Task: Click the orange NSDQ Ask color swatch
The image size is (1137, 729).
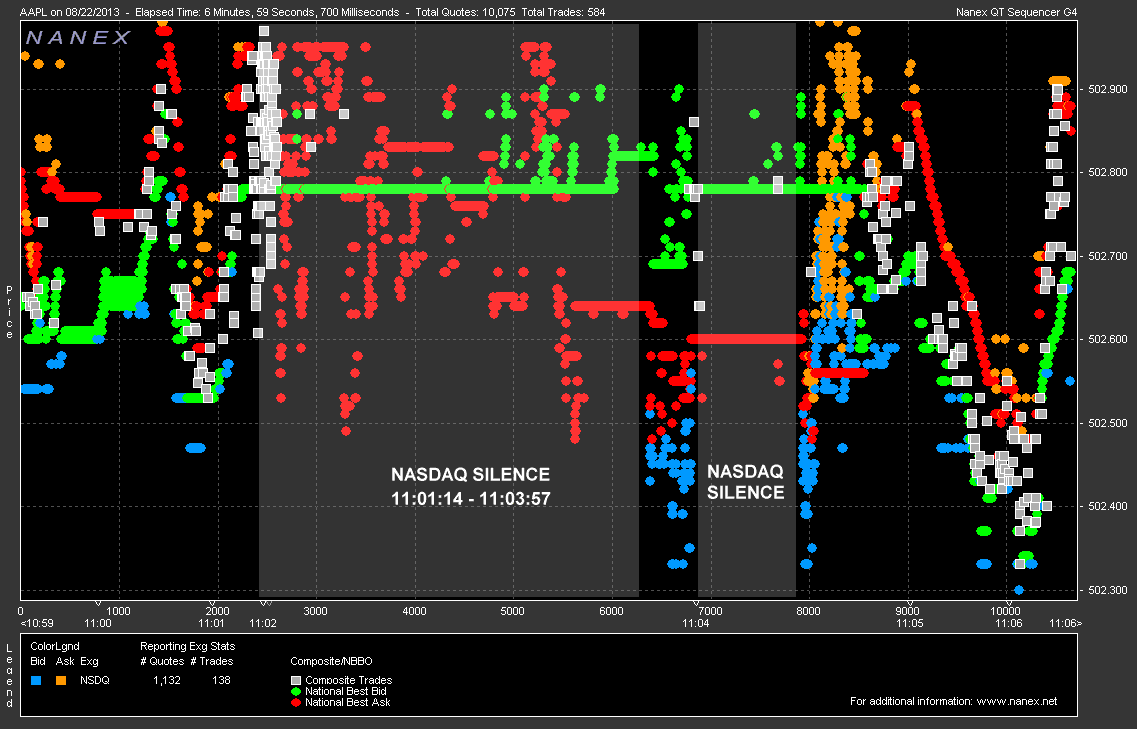Action: 61,680
